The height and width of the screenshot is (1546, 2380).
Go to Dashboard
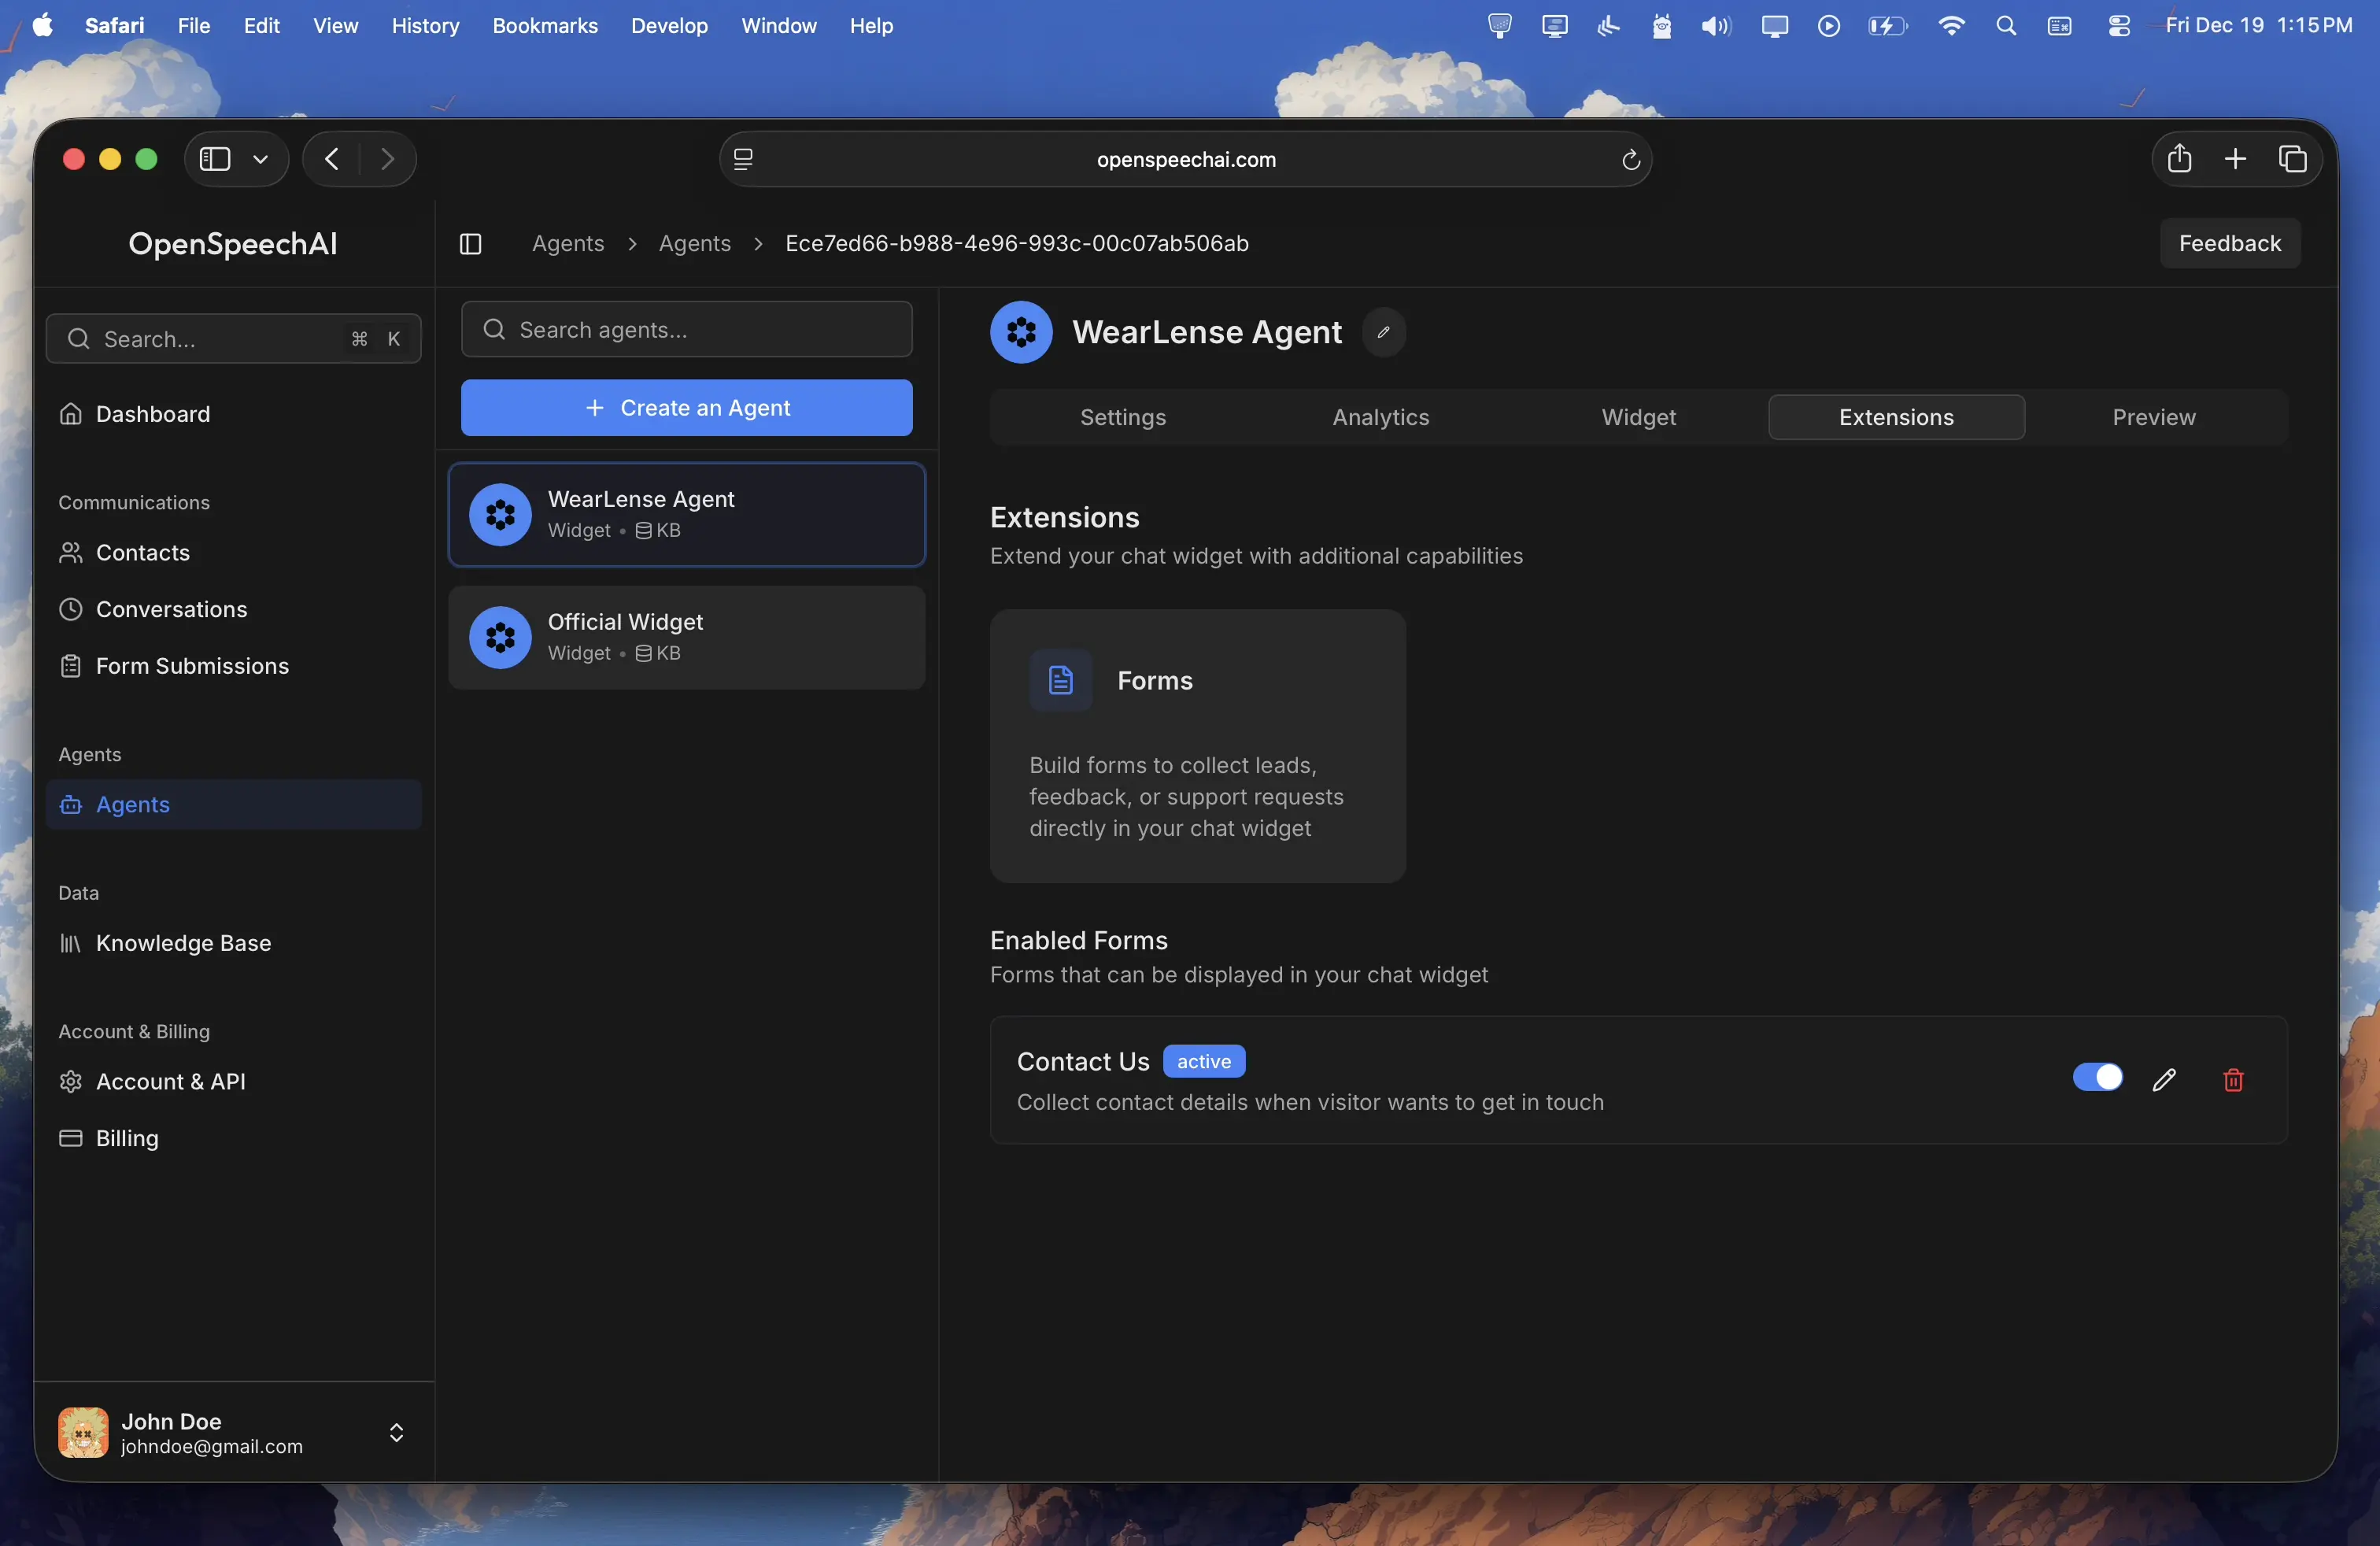click(x=233, y=414)
